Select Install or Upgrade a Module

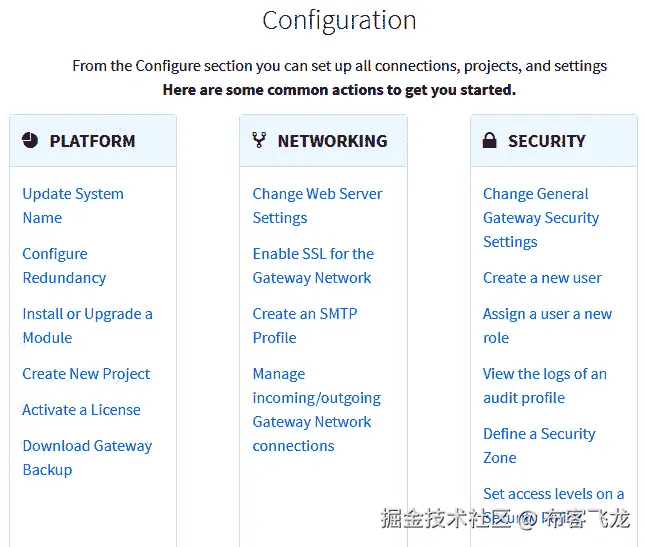[87, 326]
